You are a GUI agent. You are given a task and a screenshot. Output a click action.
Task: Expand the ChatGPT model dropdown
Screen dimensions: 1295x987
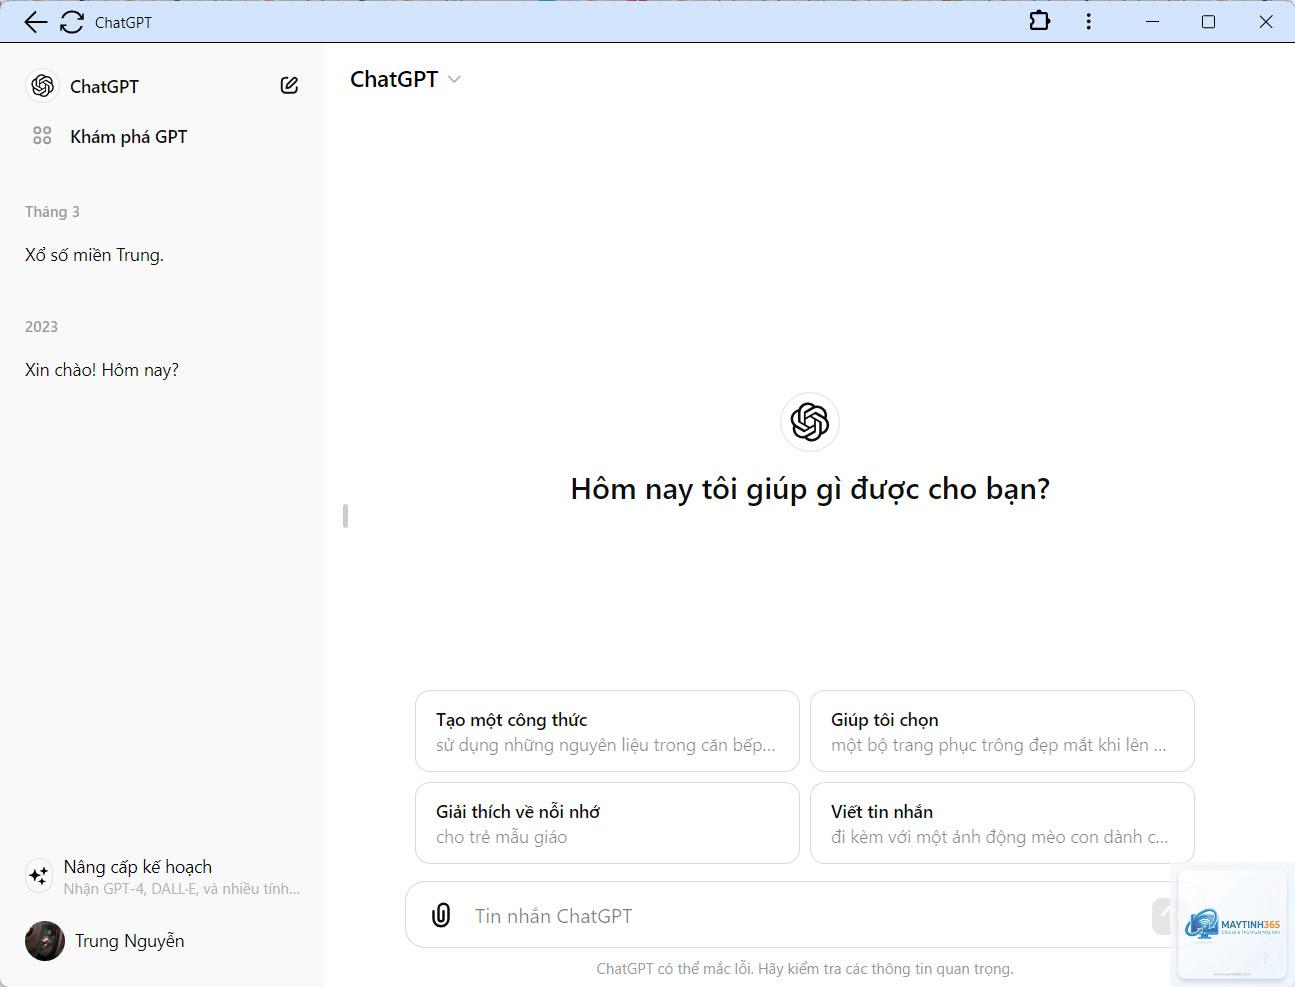point(405,80)
